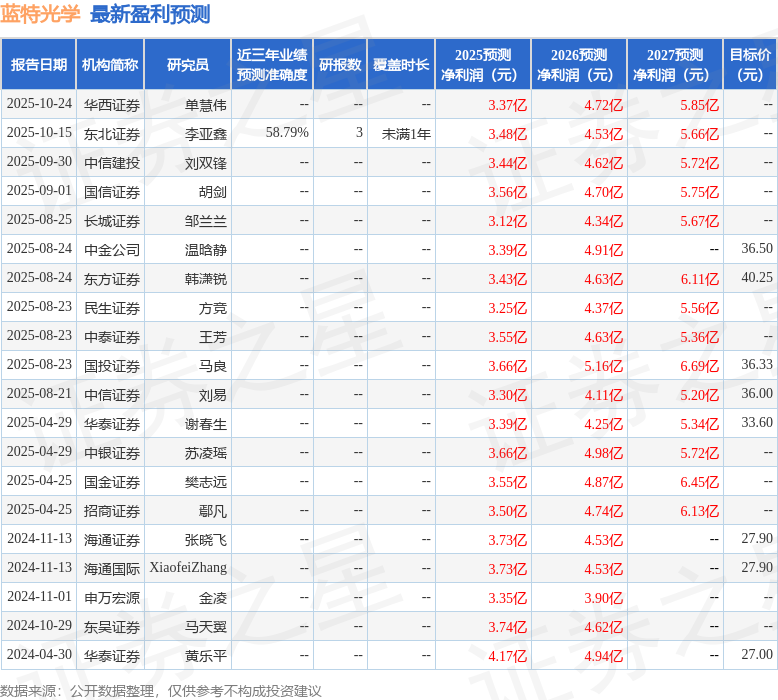
Task: Click the 研究员 column header
Action: 188,64
